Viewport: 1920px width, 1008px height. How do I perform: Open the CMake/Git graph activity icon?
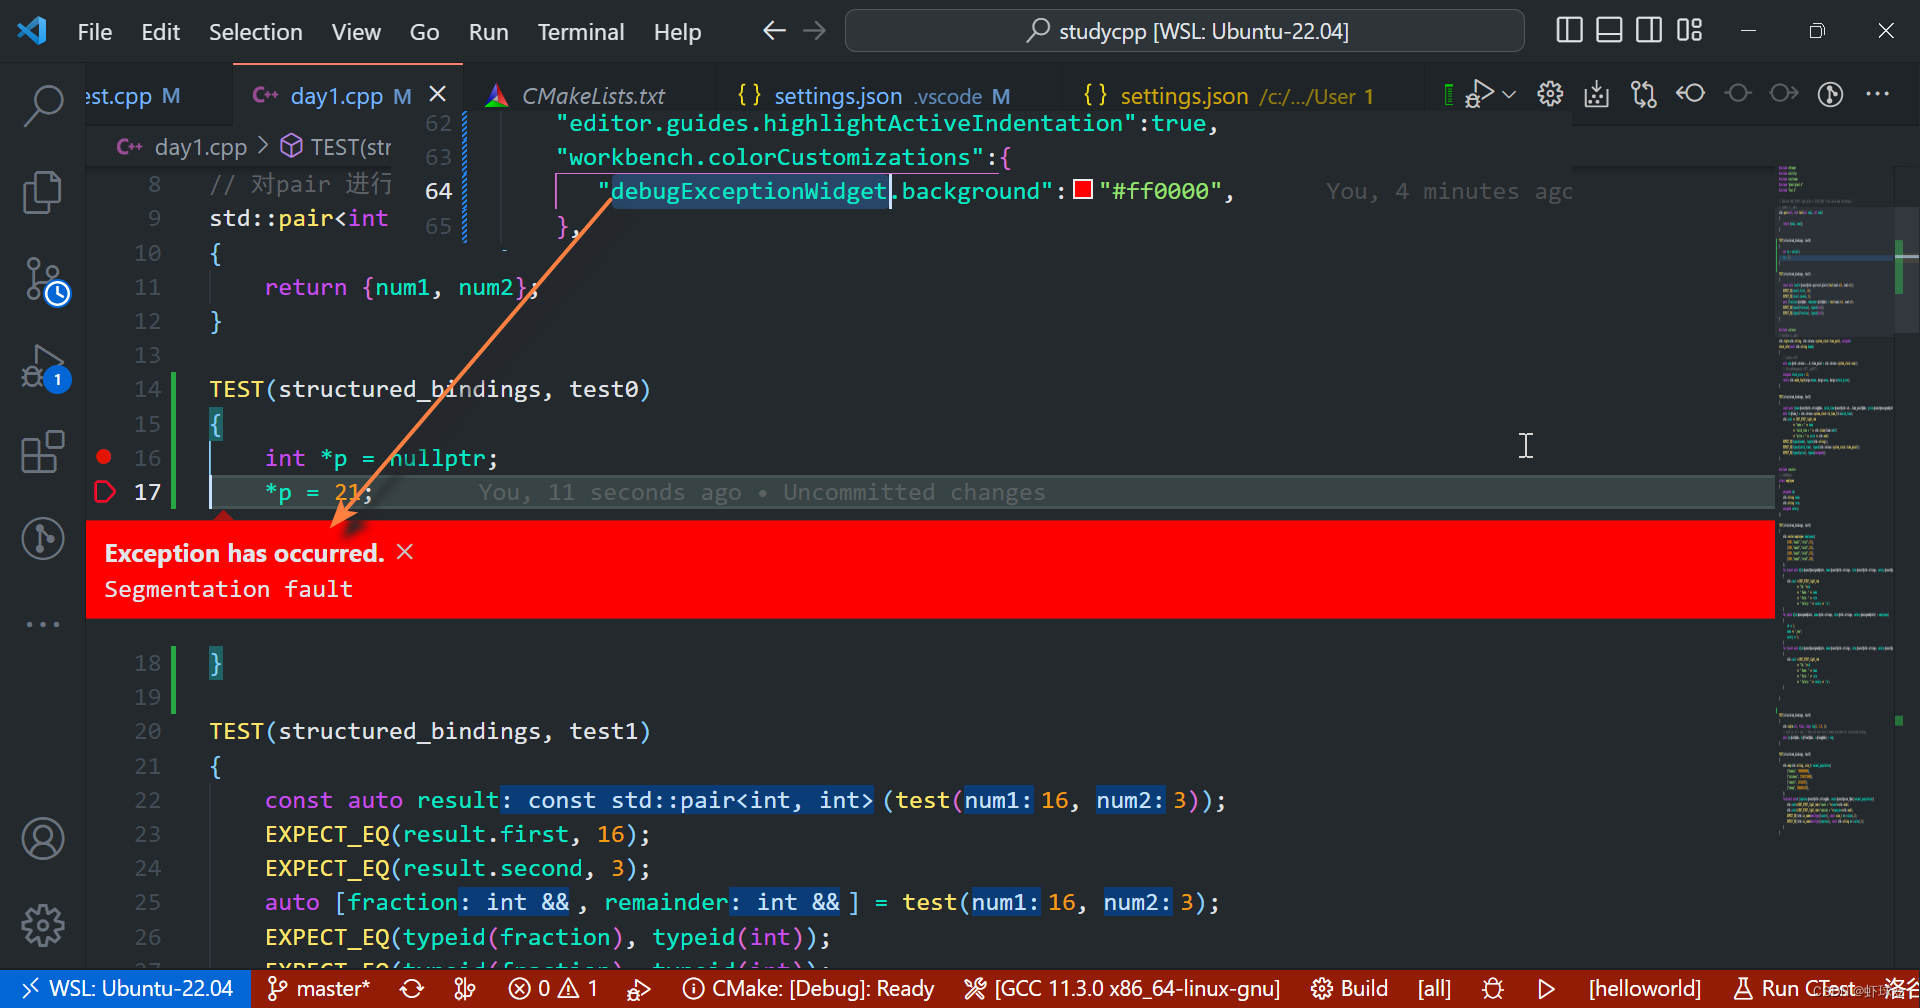tap(43, 538)
